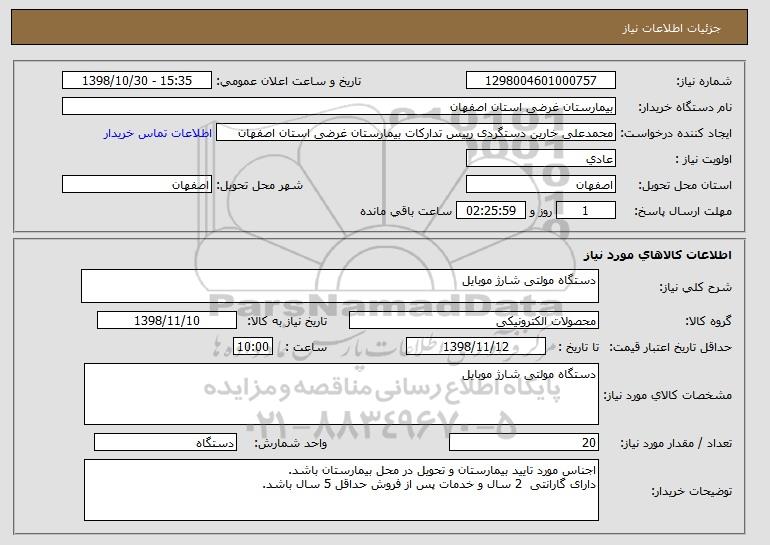This screenshot has height=545, width=770.
Task: Click the time field showing 10:00
Action: (x=253, y=347)
